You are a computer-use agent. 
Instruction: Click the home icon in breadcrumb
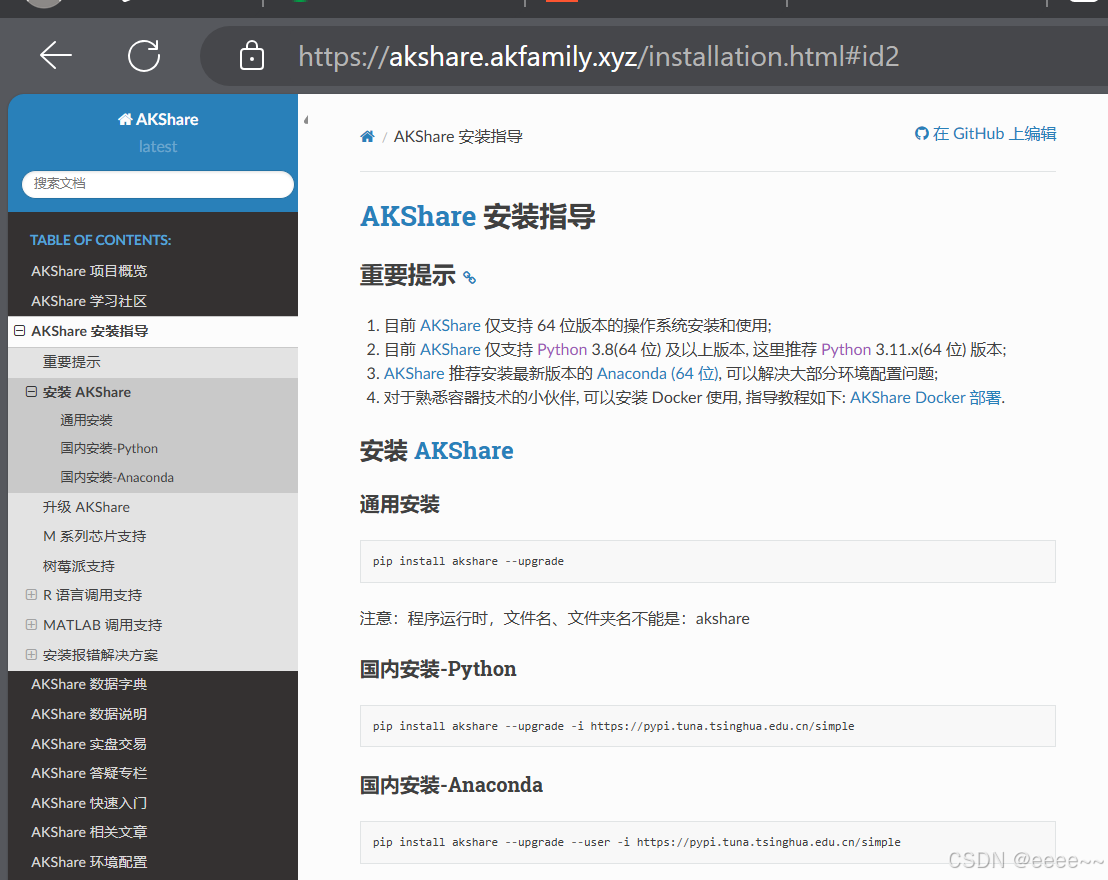pyautogui.click(x=367, y=137)
